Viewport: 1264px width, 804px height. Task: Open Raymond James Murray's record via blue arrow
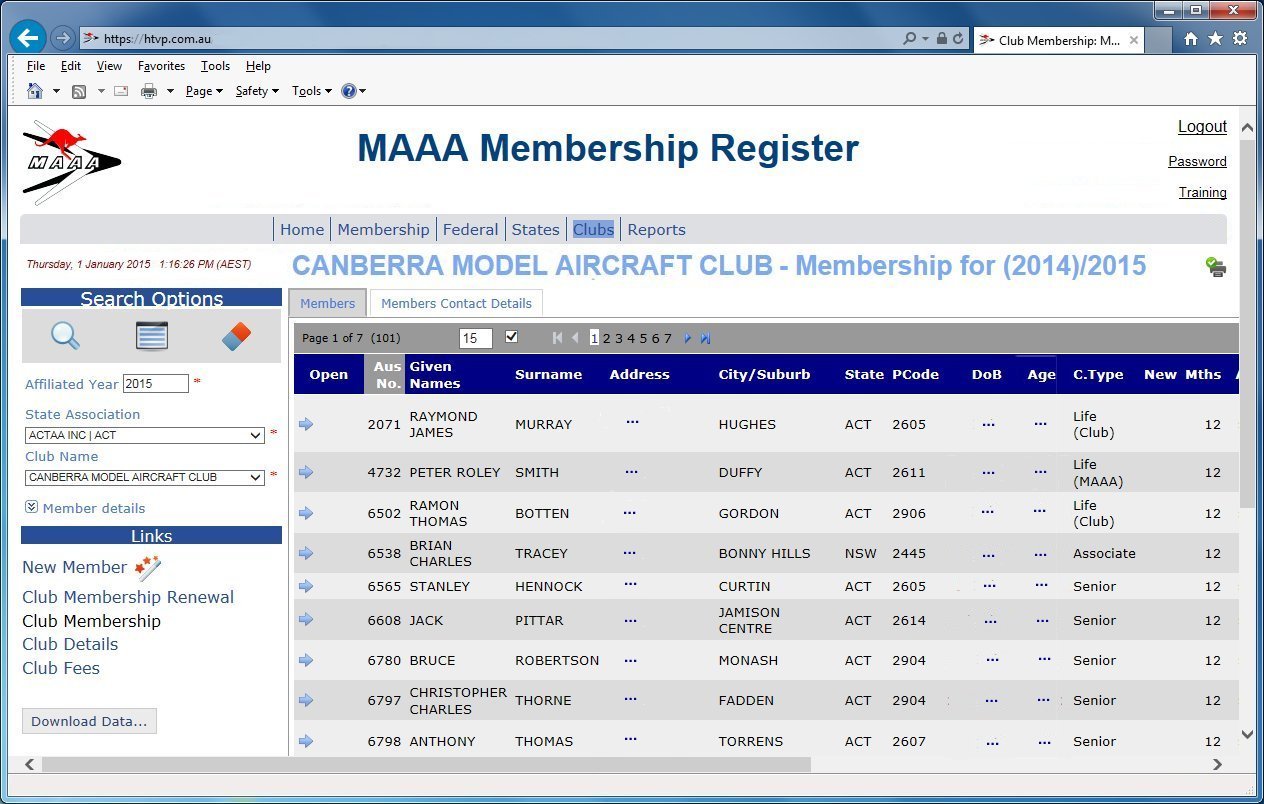coord(306,424)
